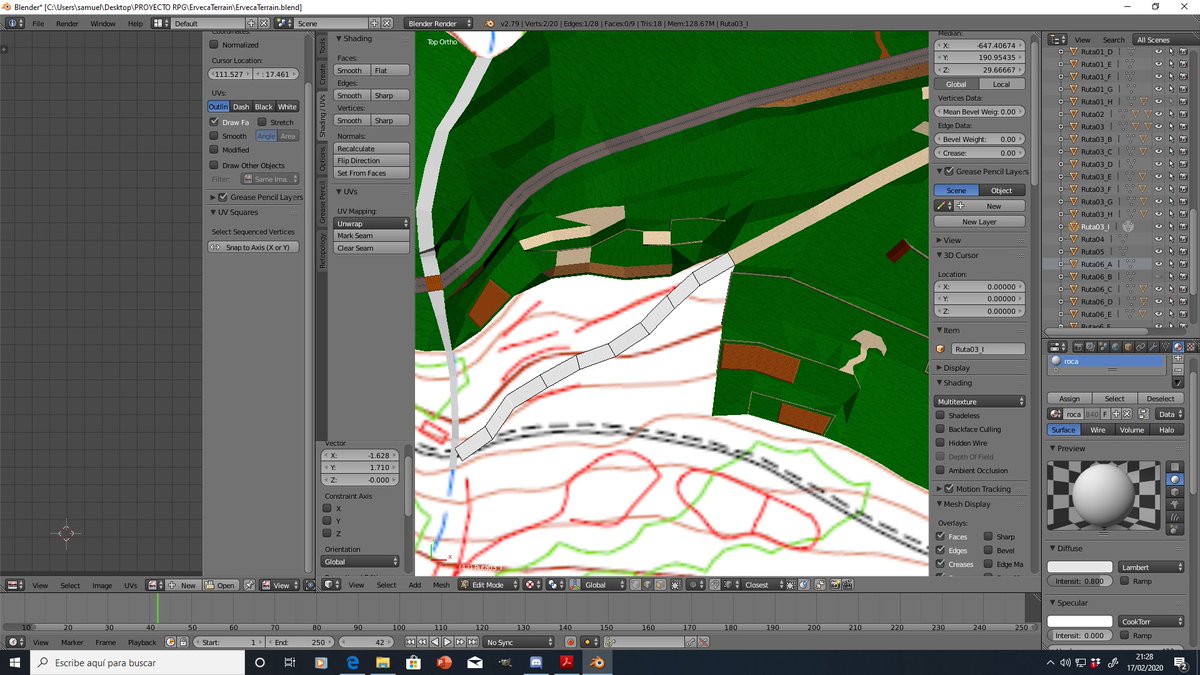
Task: Enable the Diffuse Ramp checkbox
Action: point(1125,581)
